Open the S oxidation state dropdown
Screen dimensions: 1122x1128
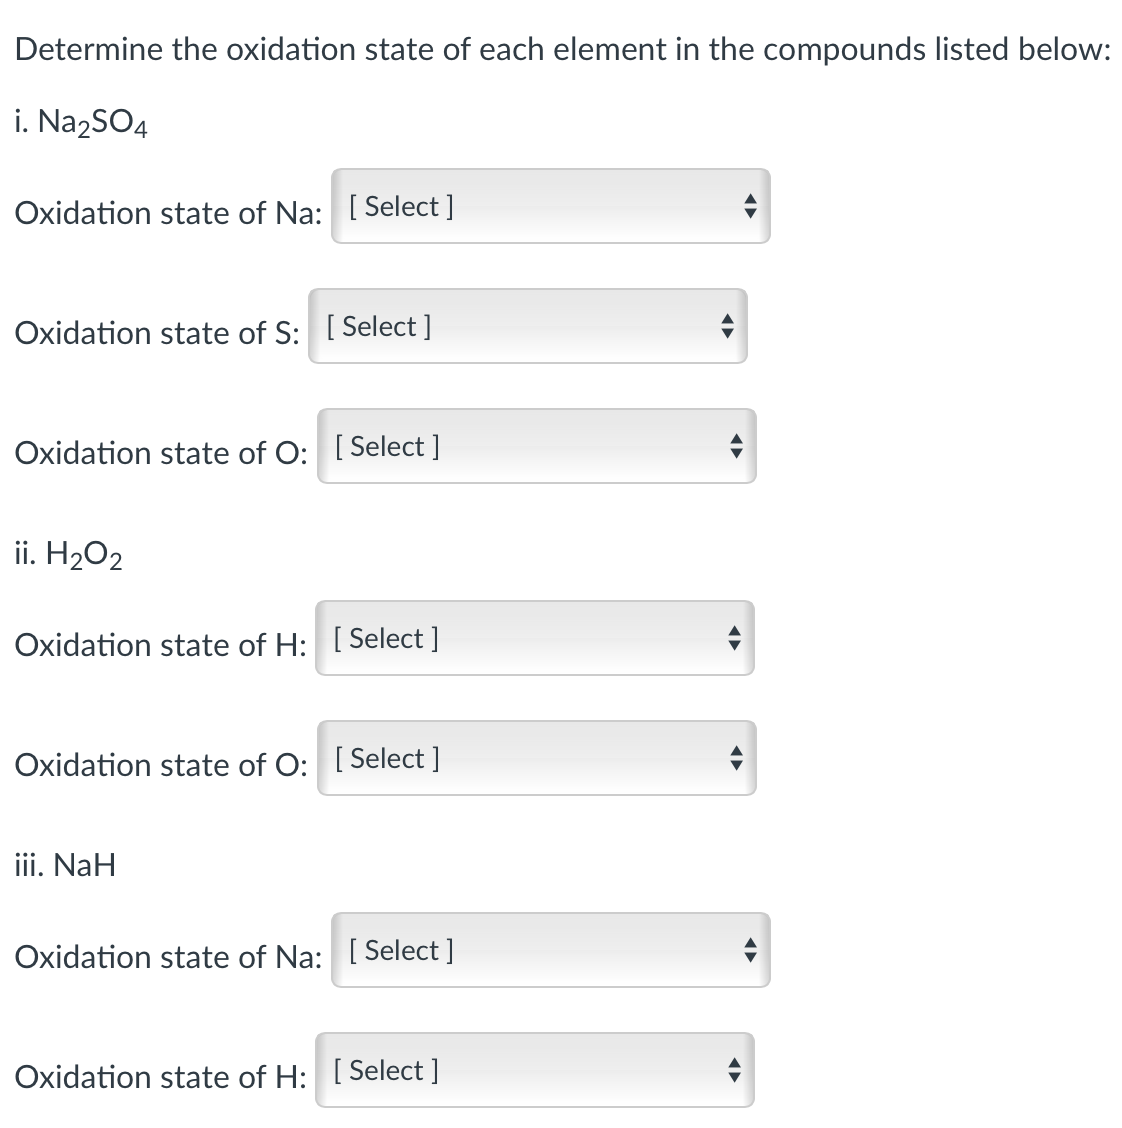point(528,326)
